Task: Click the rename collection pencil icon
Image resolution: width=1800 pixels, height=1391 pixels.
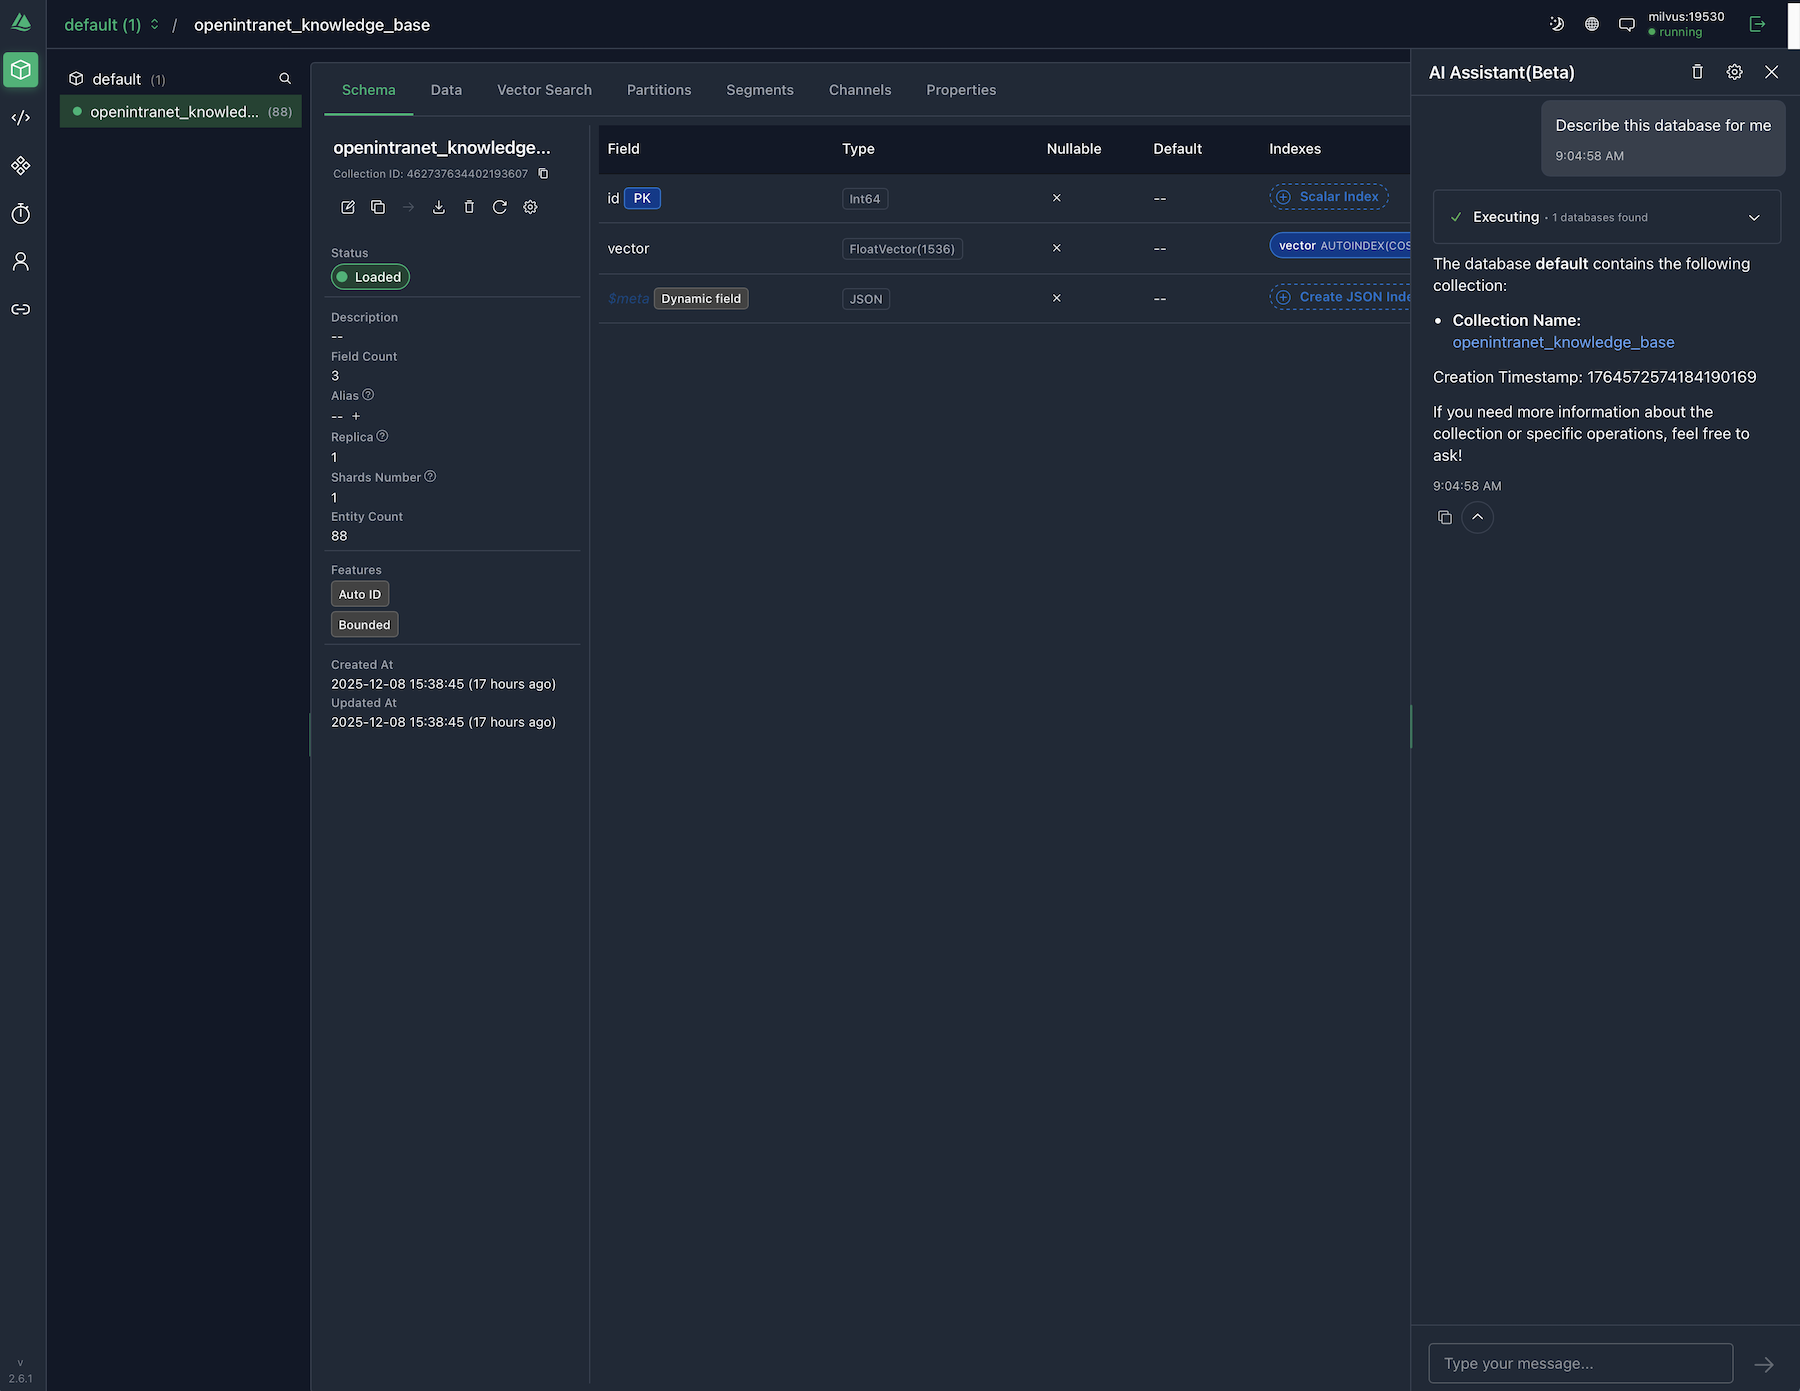Action: (x=348, y=207)
